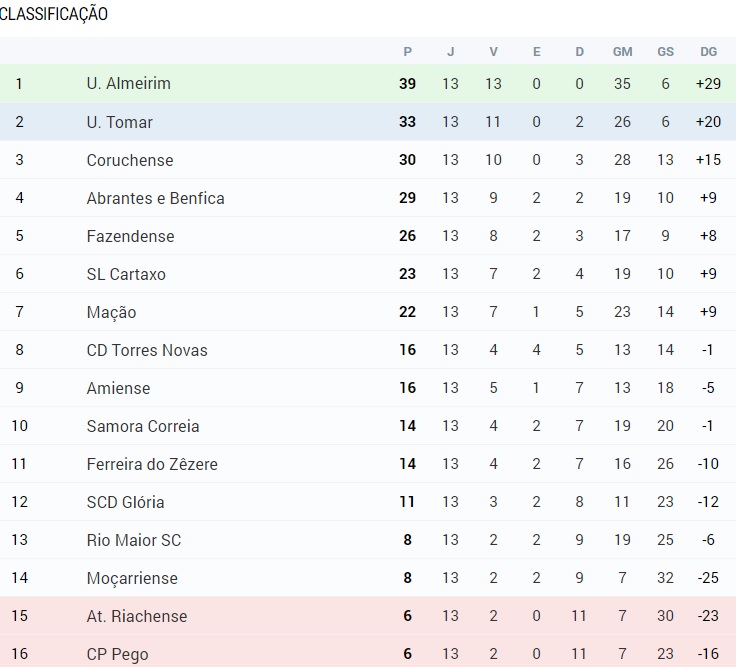Viewport: 736px width, 667px height.
Task: Open CP Pego team entry
Action: (117, 655)
